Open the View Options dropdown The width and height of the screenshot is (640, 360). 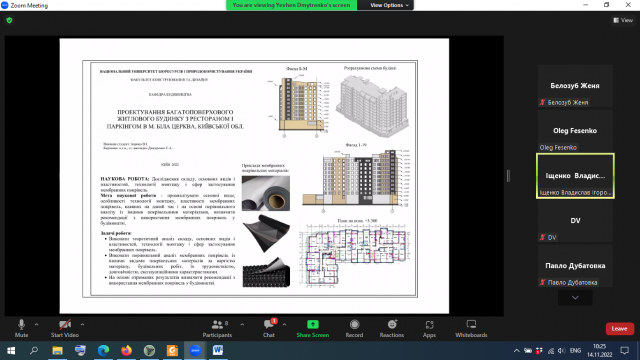(x=389, y=5)
